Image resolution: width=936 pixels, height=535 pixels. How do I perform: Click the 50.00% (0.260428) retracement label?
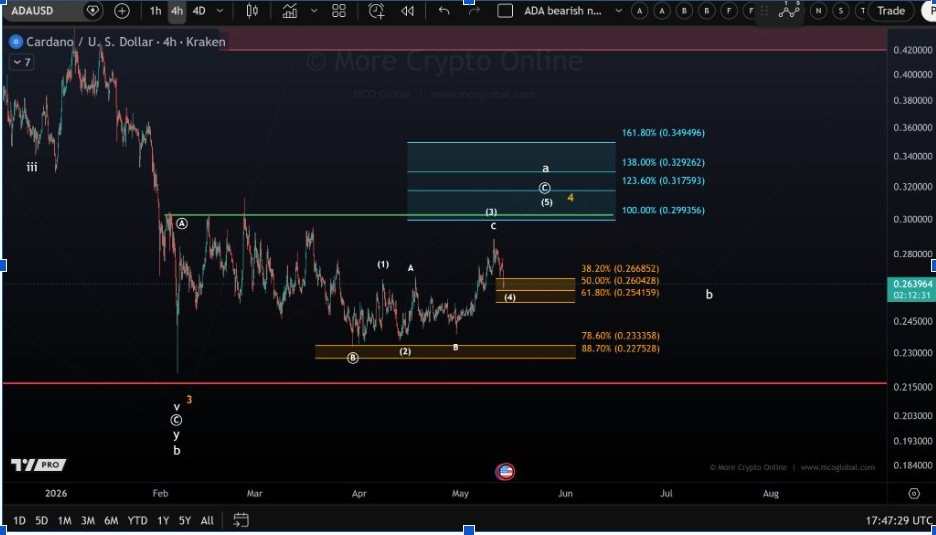[620, 281]
